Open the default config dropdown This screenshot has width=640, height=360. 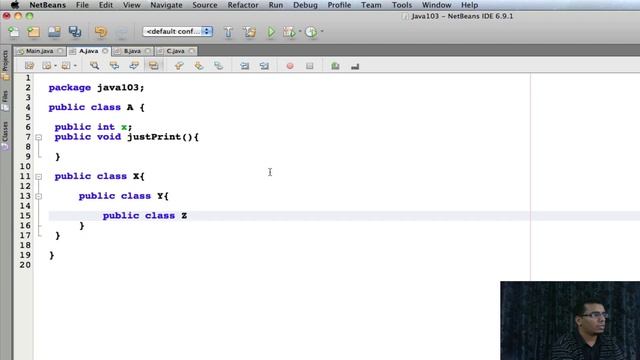point(178,31)
